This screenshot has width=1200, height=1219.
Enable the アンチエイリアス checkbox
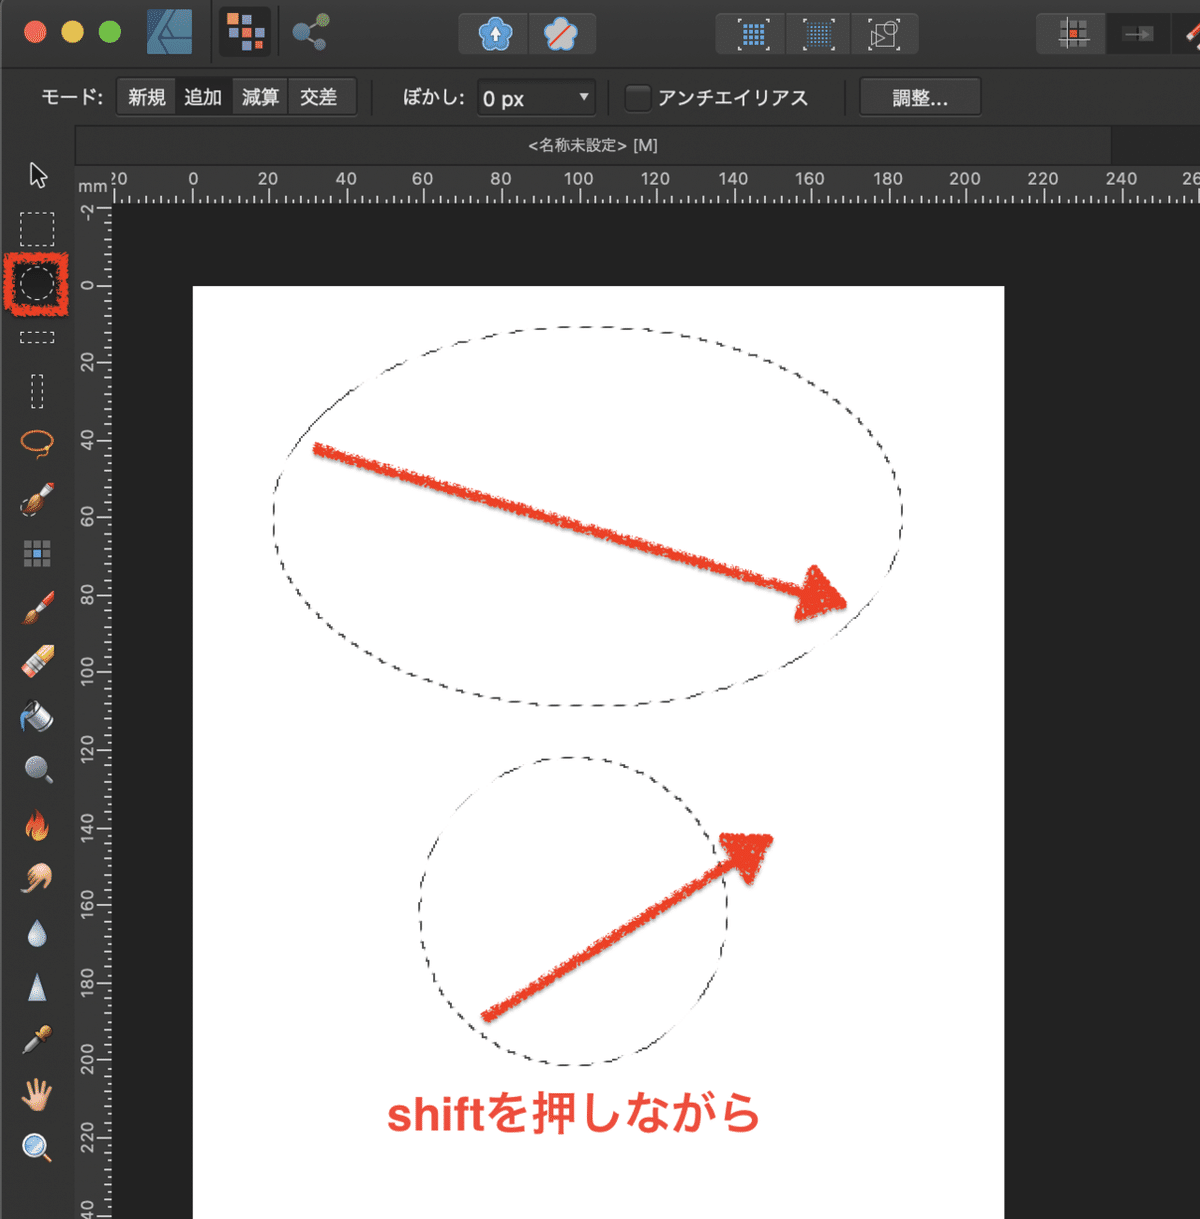coord(637,98)
